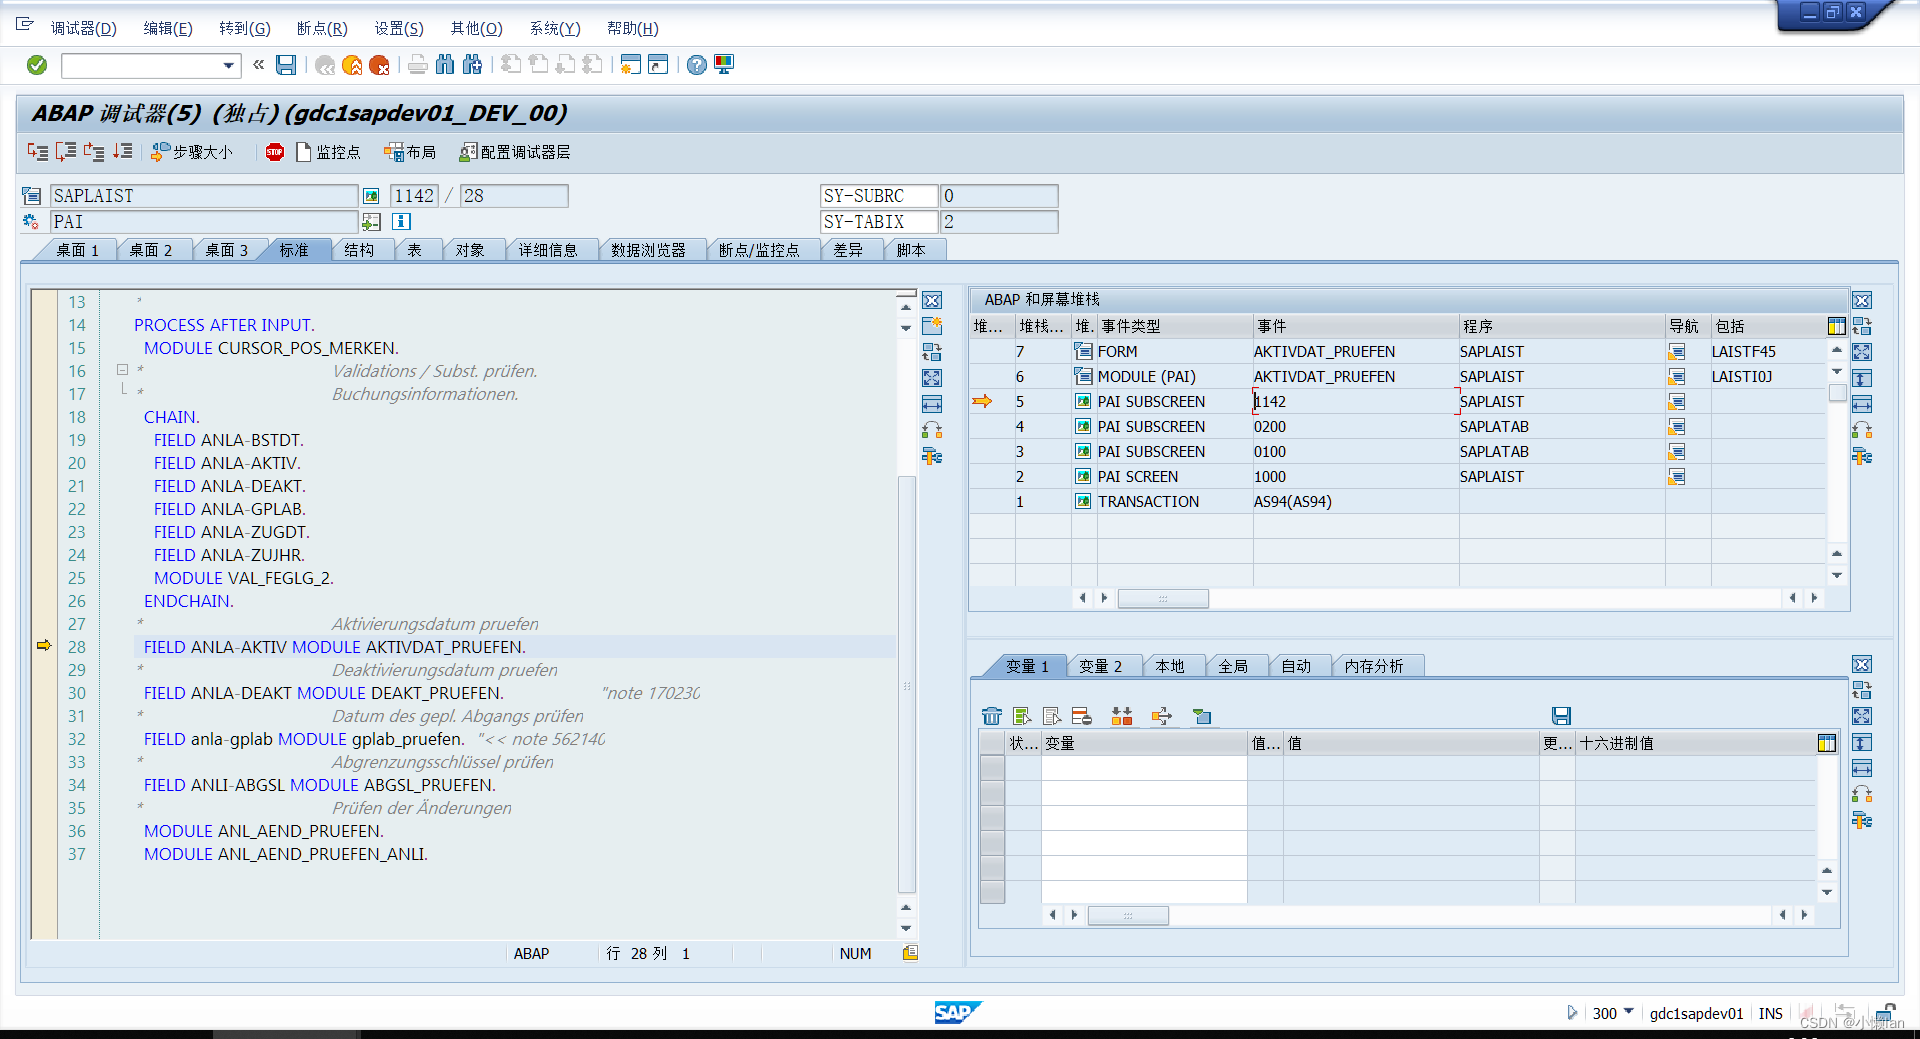The height and width of the screenshot is (1039, 1920).
Task: Select the 单步执行 (step into) debugger icon
Action: point(38,152)
